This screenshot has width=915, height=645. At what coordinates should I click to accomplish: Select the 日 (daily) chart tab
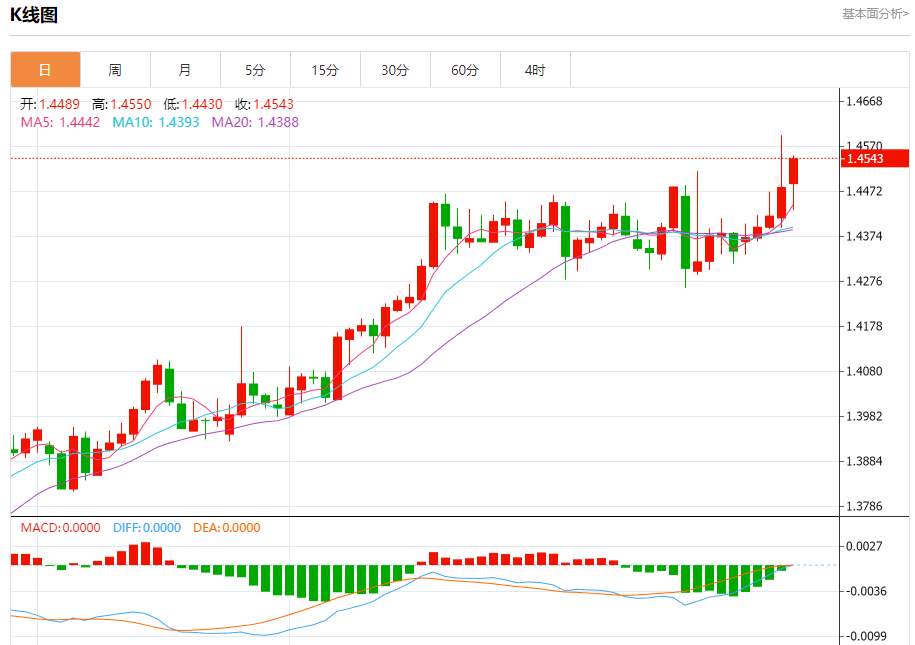(x=46, y=70)
